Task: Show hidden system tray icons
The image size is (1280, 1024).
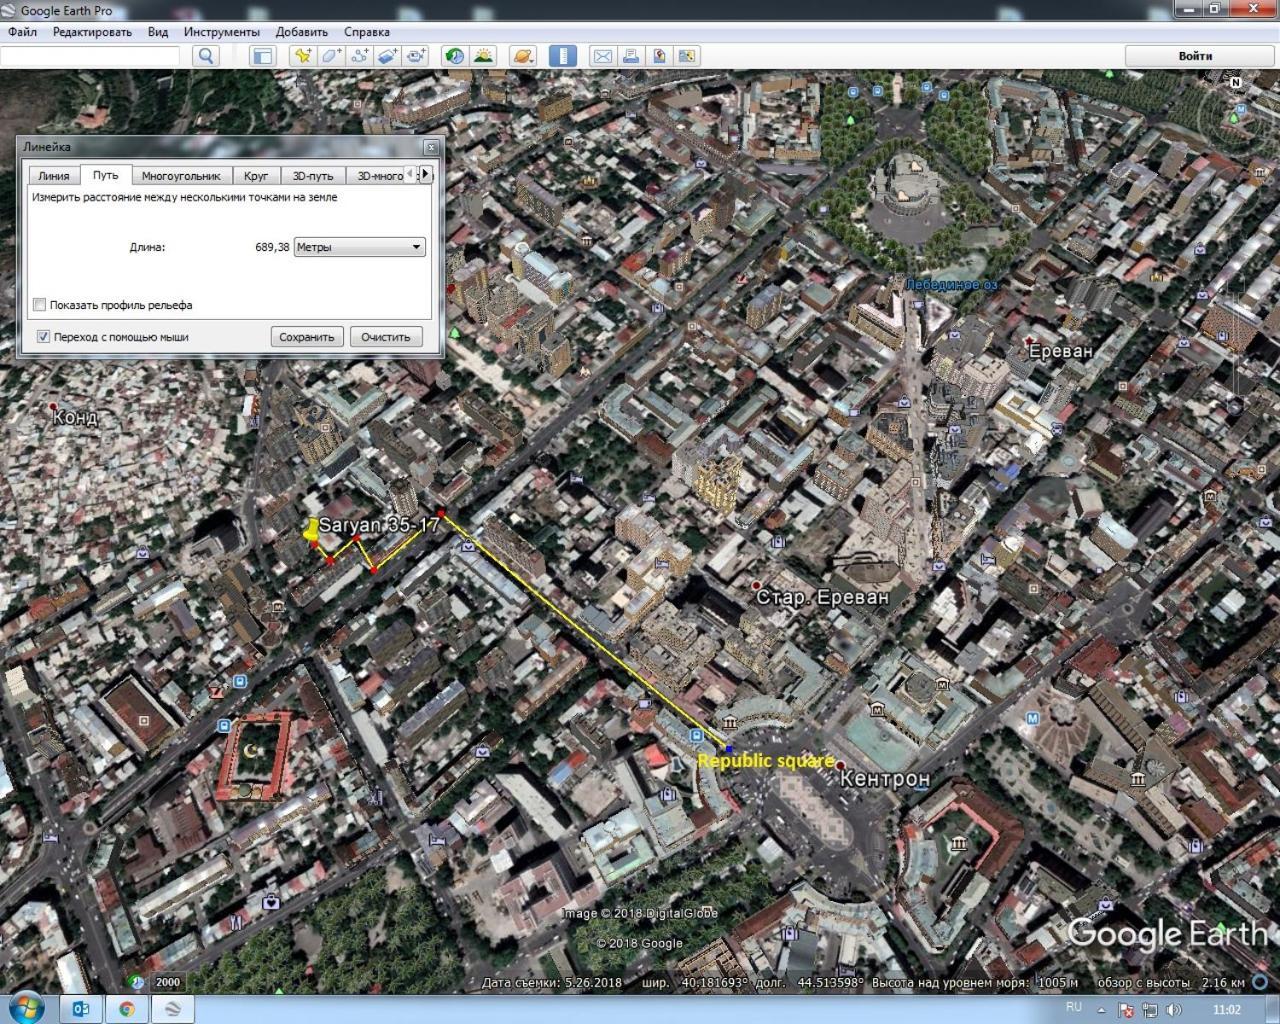Action: pyautogui.click(x=1102, y=1010)
